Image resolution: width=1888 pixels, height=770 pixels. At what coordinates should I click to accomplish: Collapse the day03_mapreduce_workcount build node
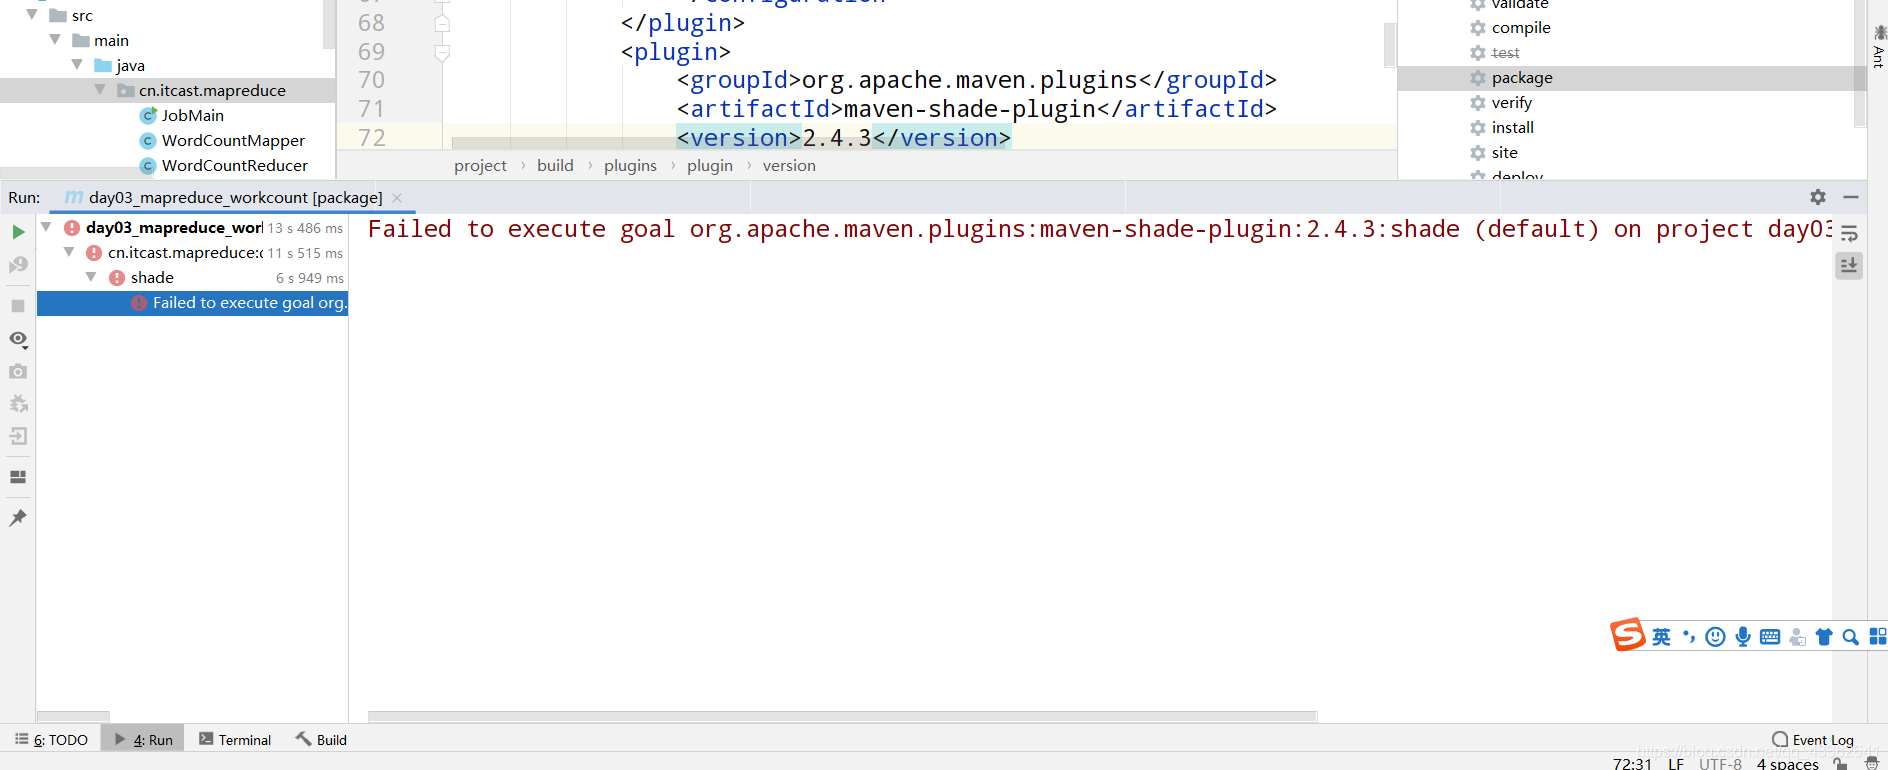46,227
